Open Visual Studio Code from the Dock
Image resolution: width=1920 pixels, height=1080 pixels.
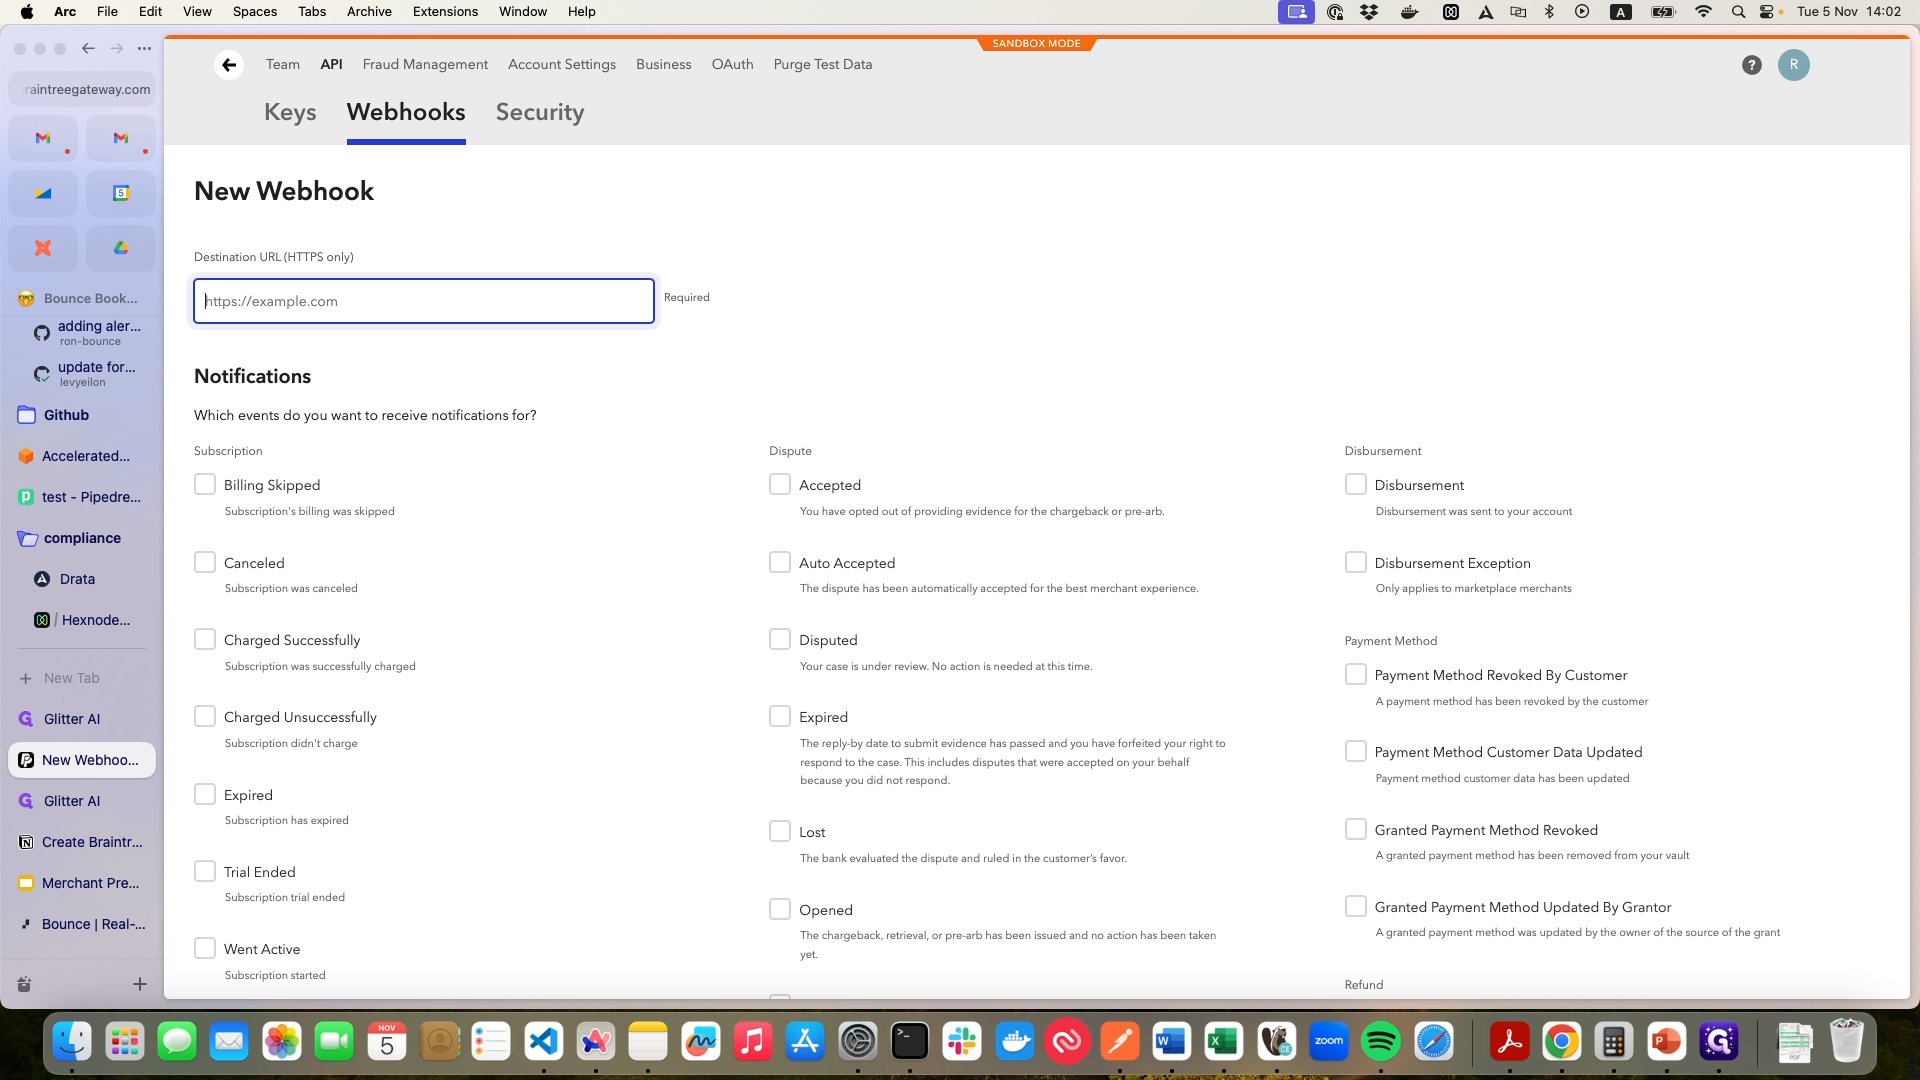click(543, 1042)
